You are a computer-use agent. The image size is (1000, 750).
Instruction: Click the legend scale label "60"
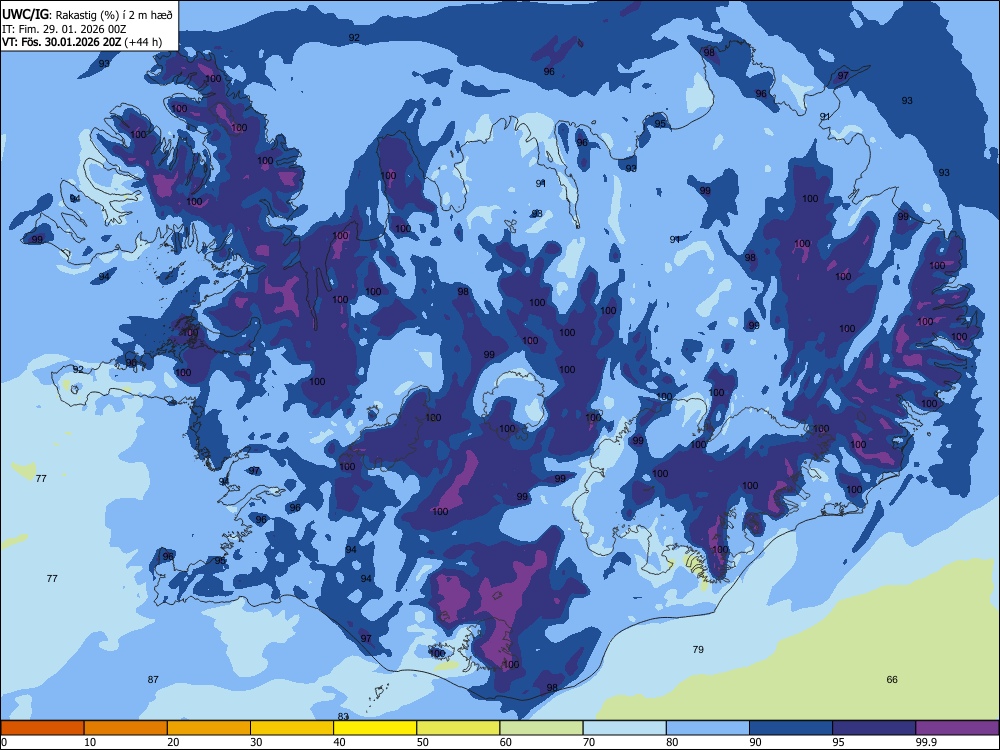(x=506, y=742)
